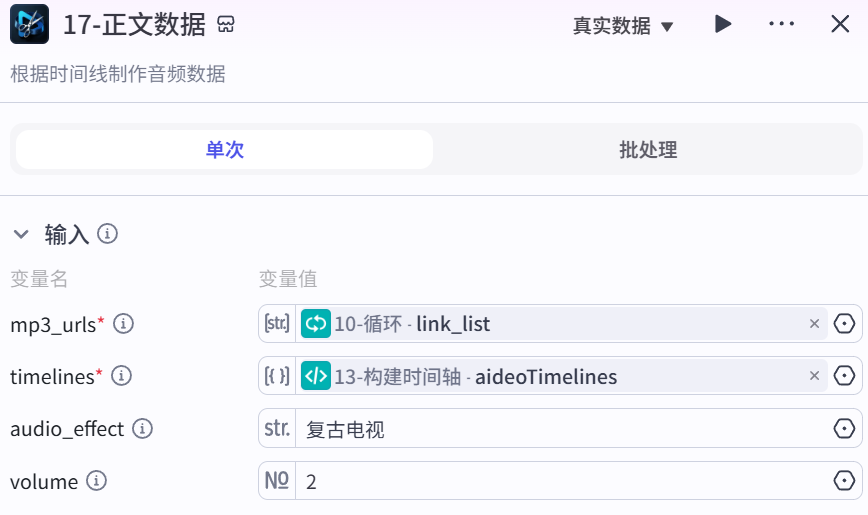Collapse the 输入 section
This screenshot has width=868, height=515.
point(21,234)
